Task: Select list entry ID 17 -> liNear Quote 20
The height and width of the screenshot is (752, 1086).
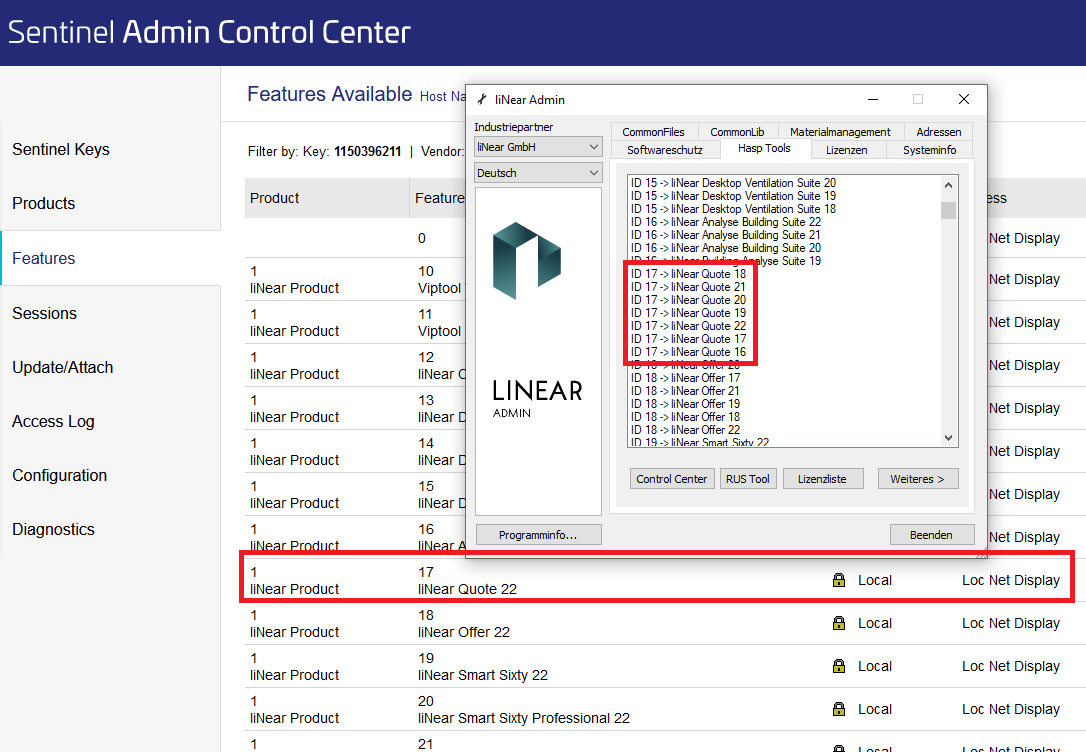Action: [x=688, y=301]
